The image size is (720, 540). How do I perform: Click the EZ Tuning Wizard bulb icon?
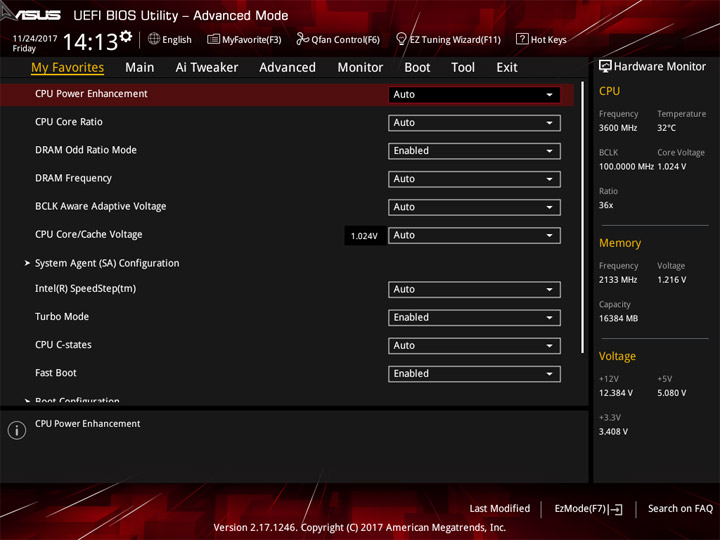click(401, 39)
